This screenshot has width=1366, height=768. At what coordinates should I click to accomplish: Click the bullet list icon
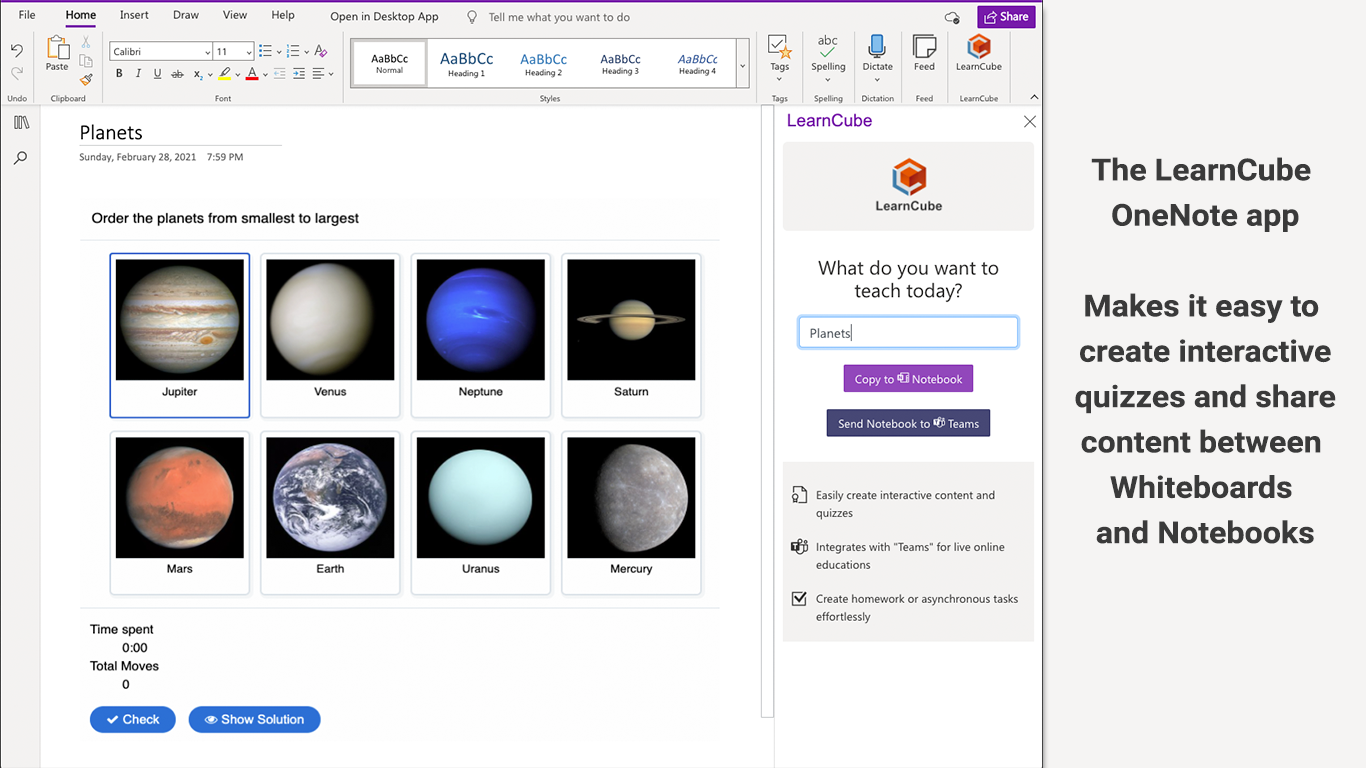pos(265,51)
